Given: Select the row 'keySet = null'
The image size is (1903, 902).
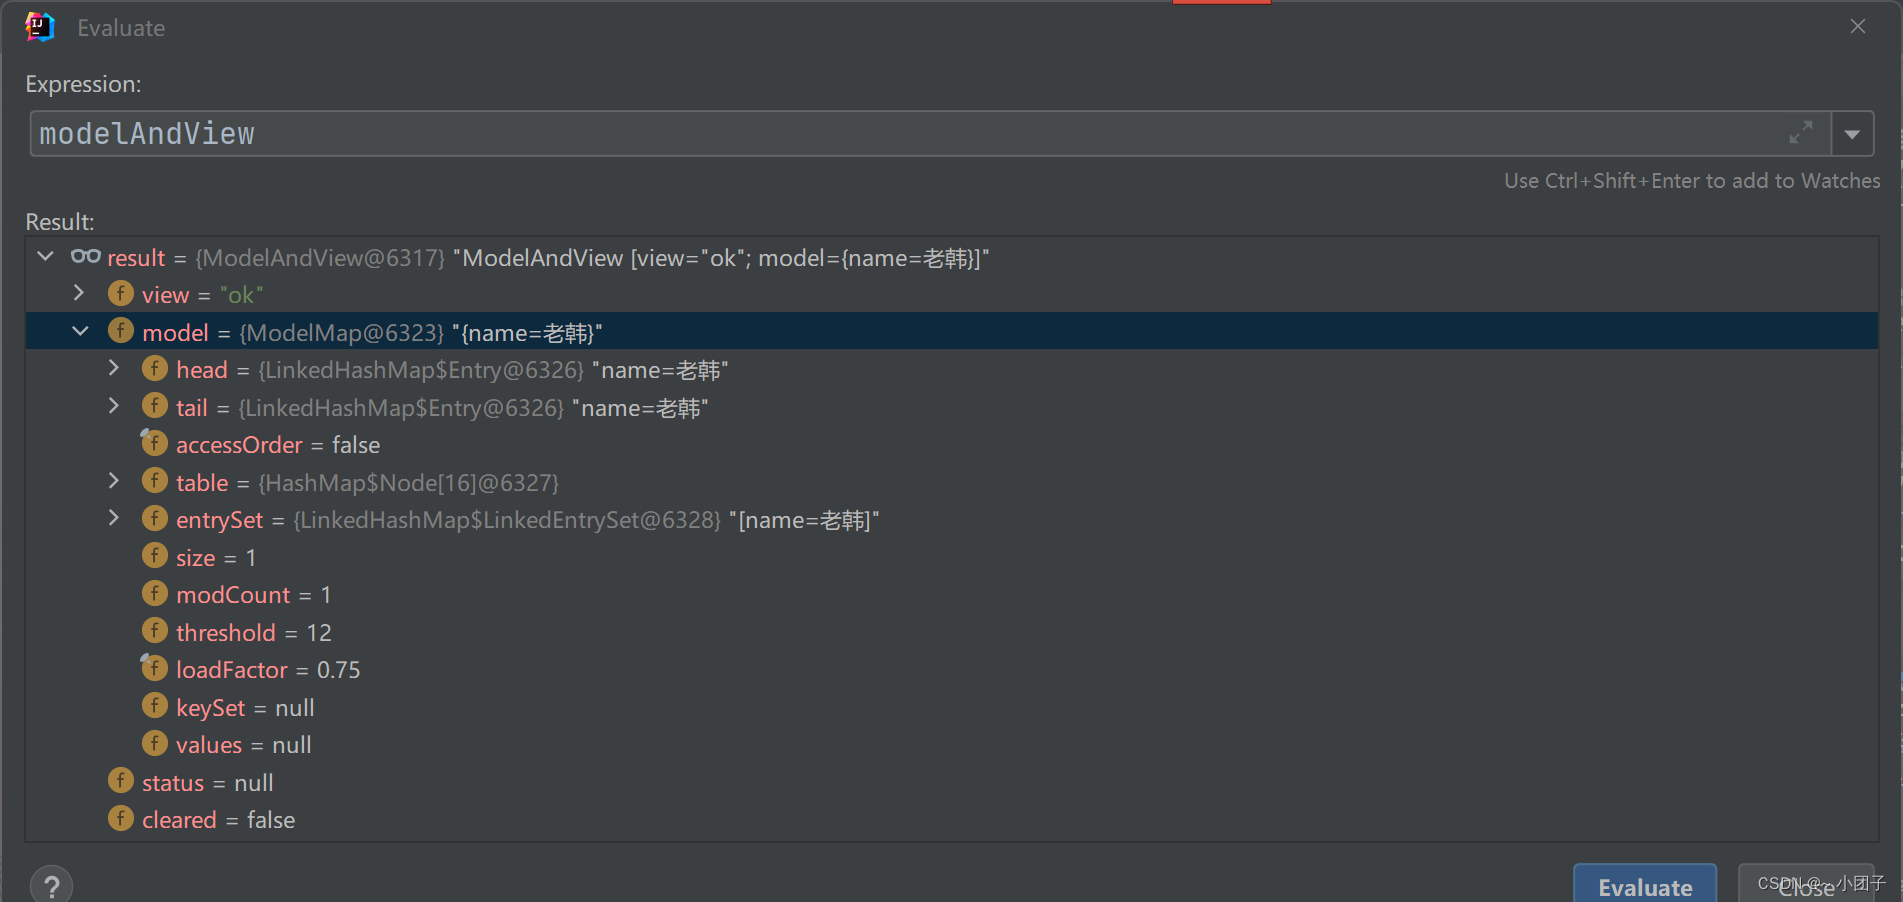Looking at the screenshot, I should click(951, 707).
